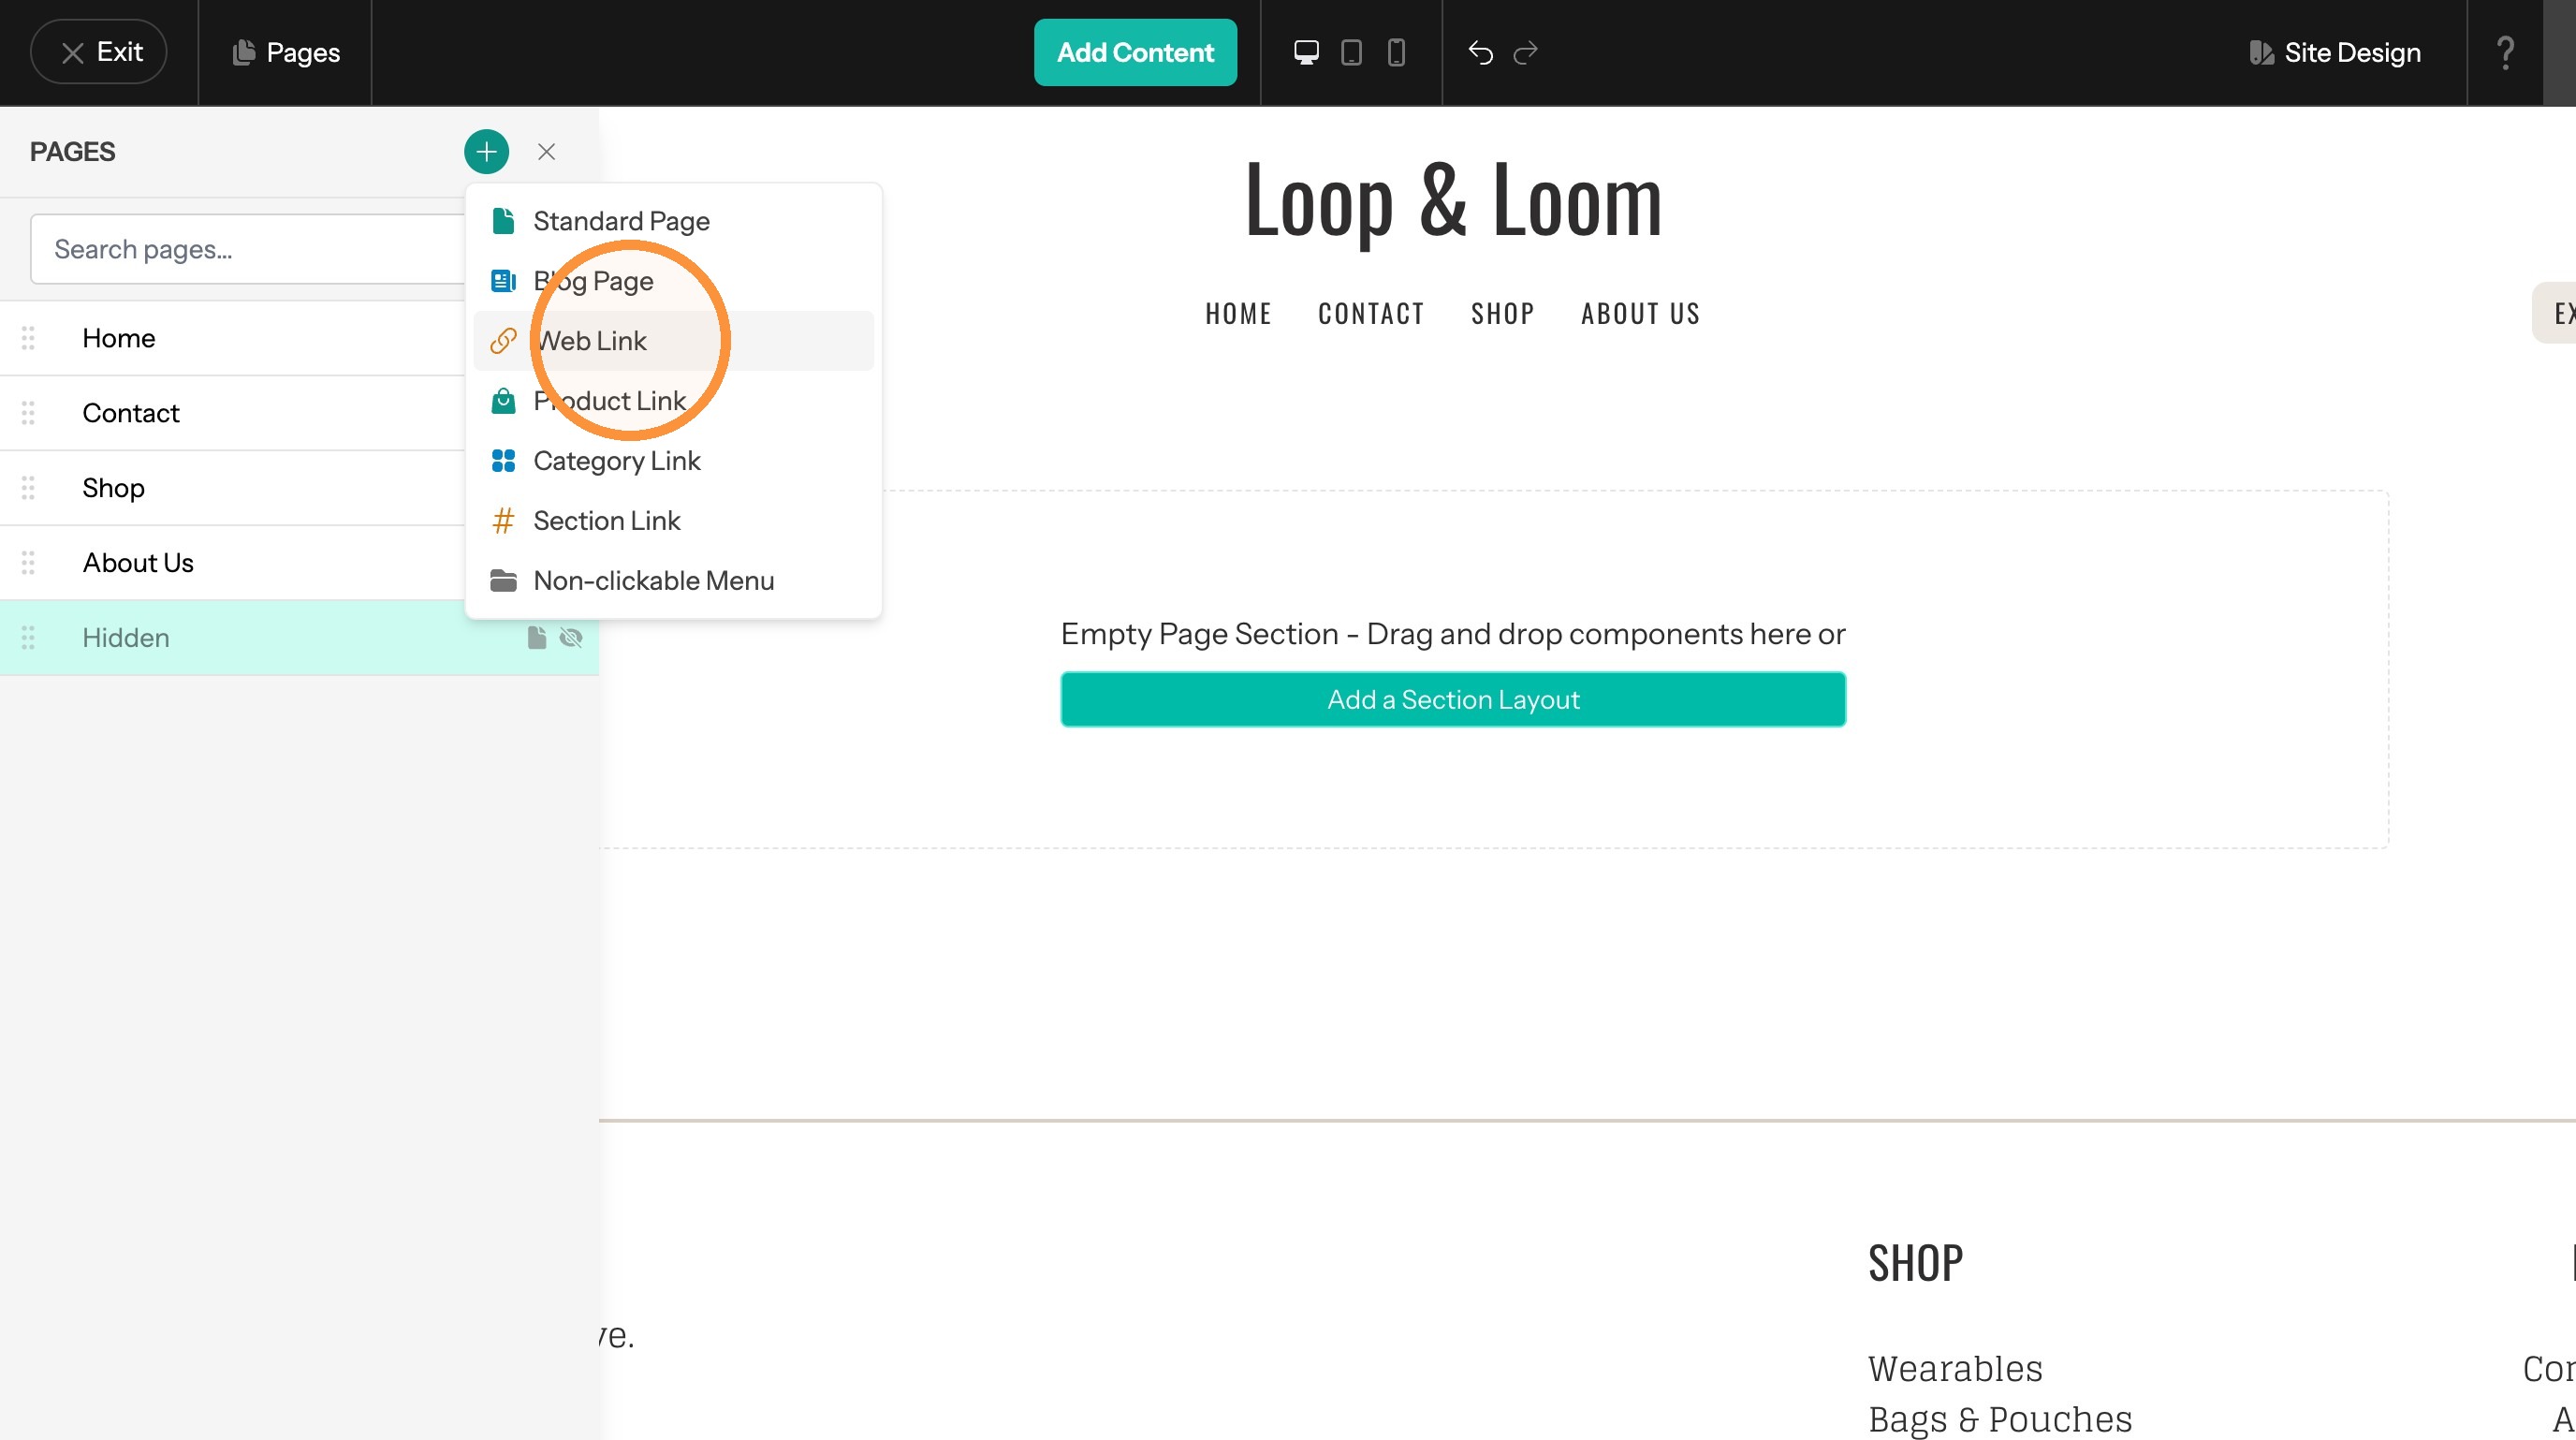Screen dimensions: 2576x1440
Task: Open the Pages dropdown in top bar
Action: click(286, 52)
